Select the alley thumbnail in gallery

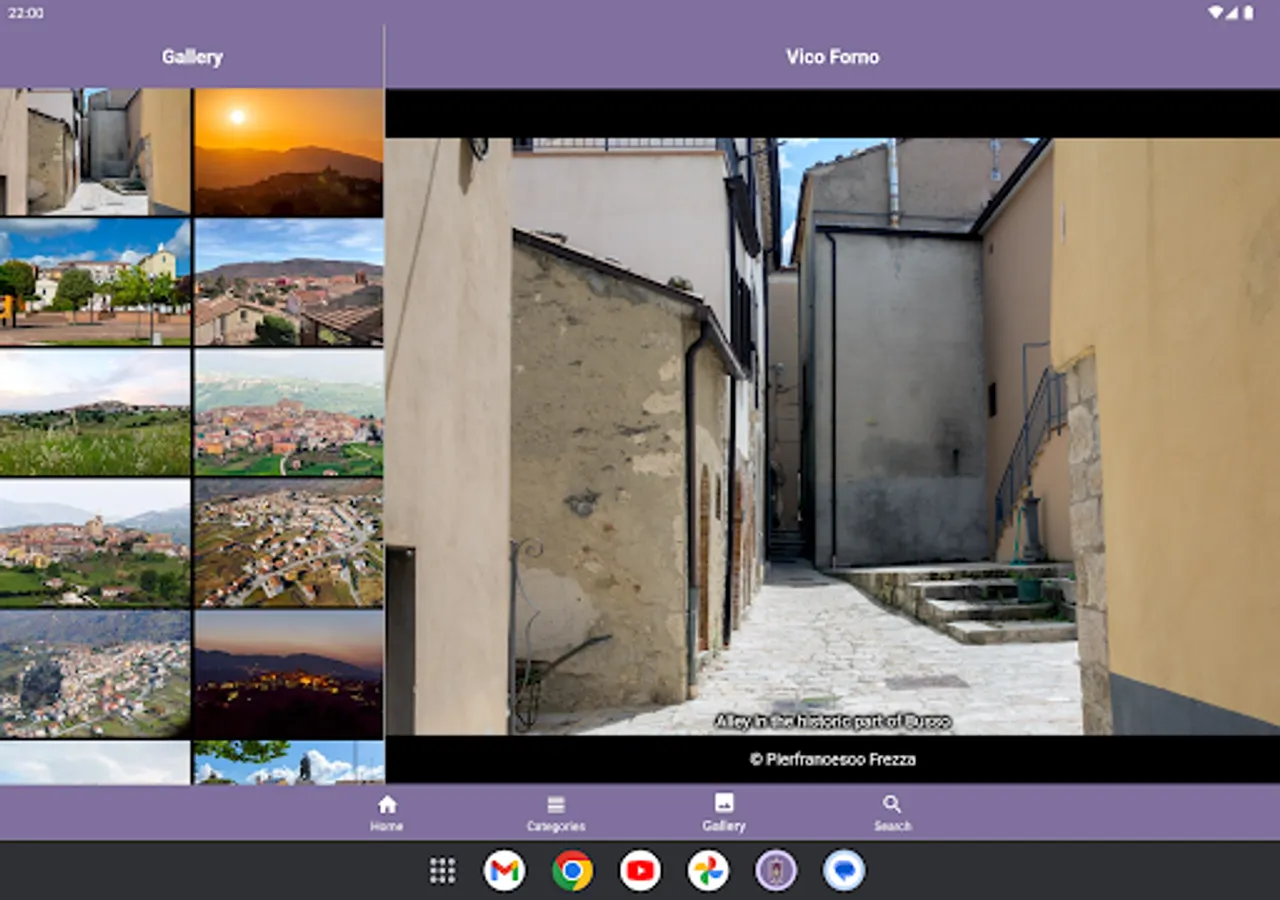coord(95,152)
